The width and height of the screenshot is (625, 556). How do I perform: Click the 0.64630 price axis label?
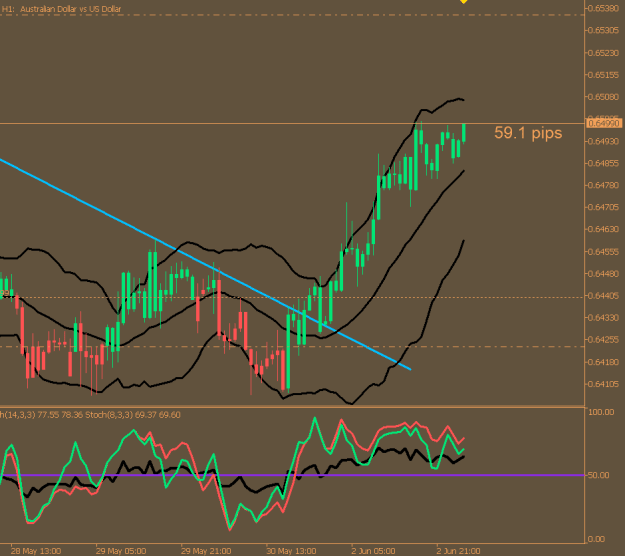pyautogui.click(x=604, y=229)
